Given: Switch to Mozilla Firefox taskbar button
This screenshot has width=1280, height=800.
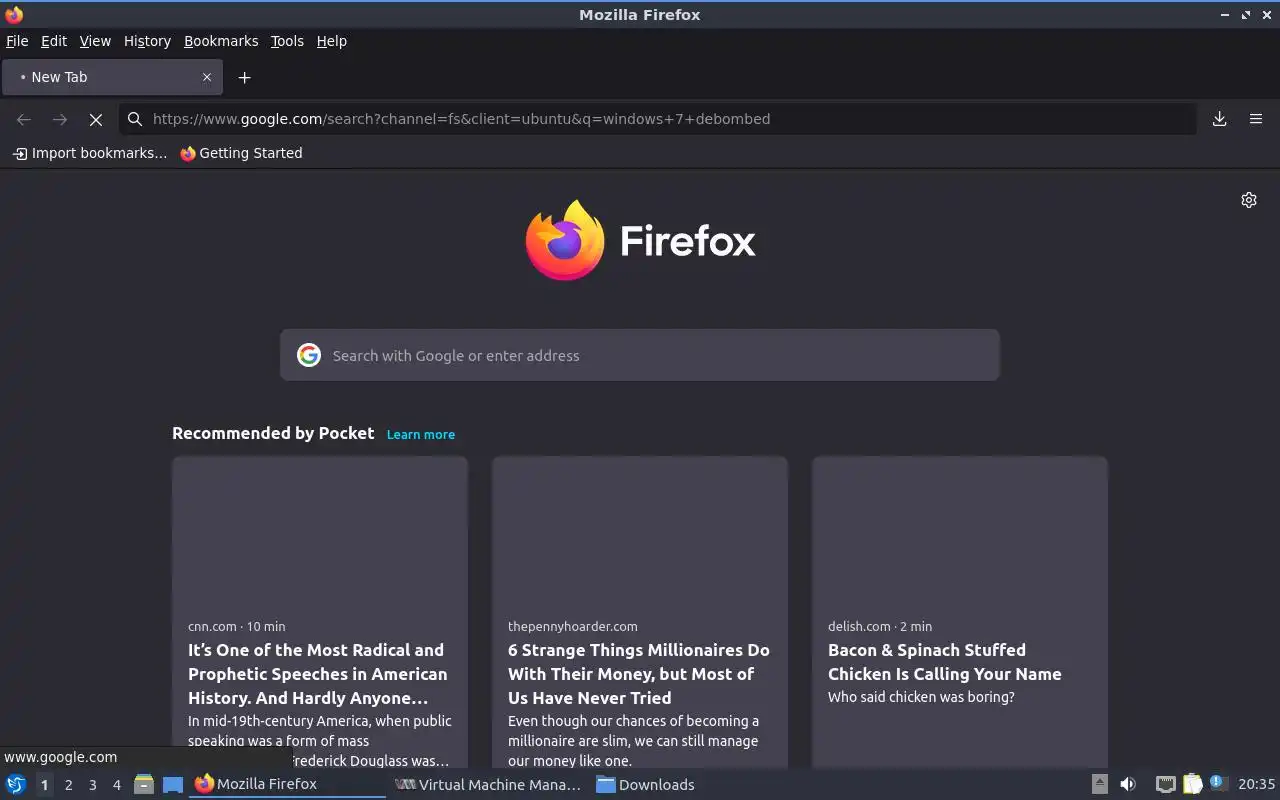Looking at the screenshot, I should tap(288, 784).
